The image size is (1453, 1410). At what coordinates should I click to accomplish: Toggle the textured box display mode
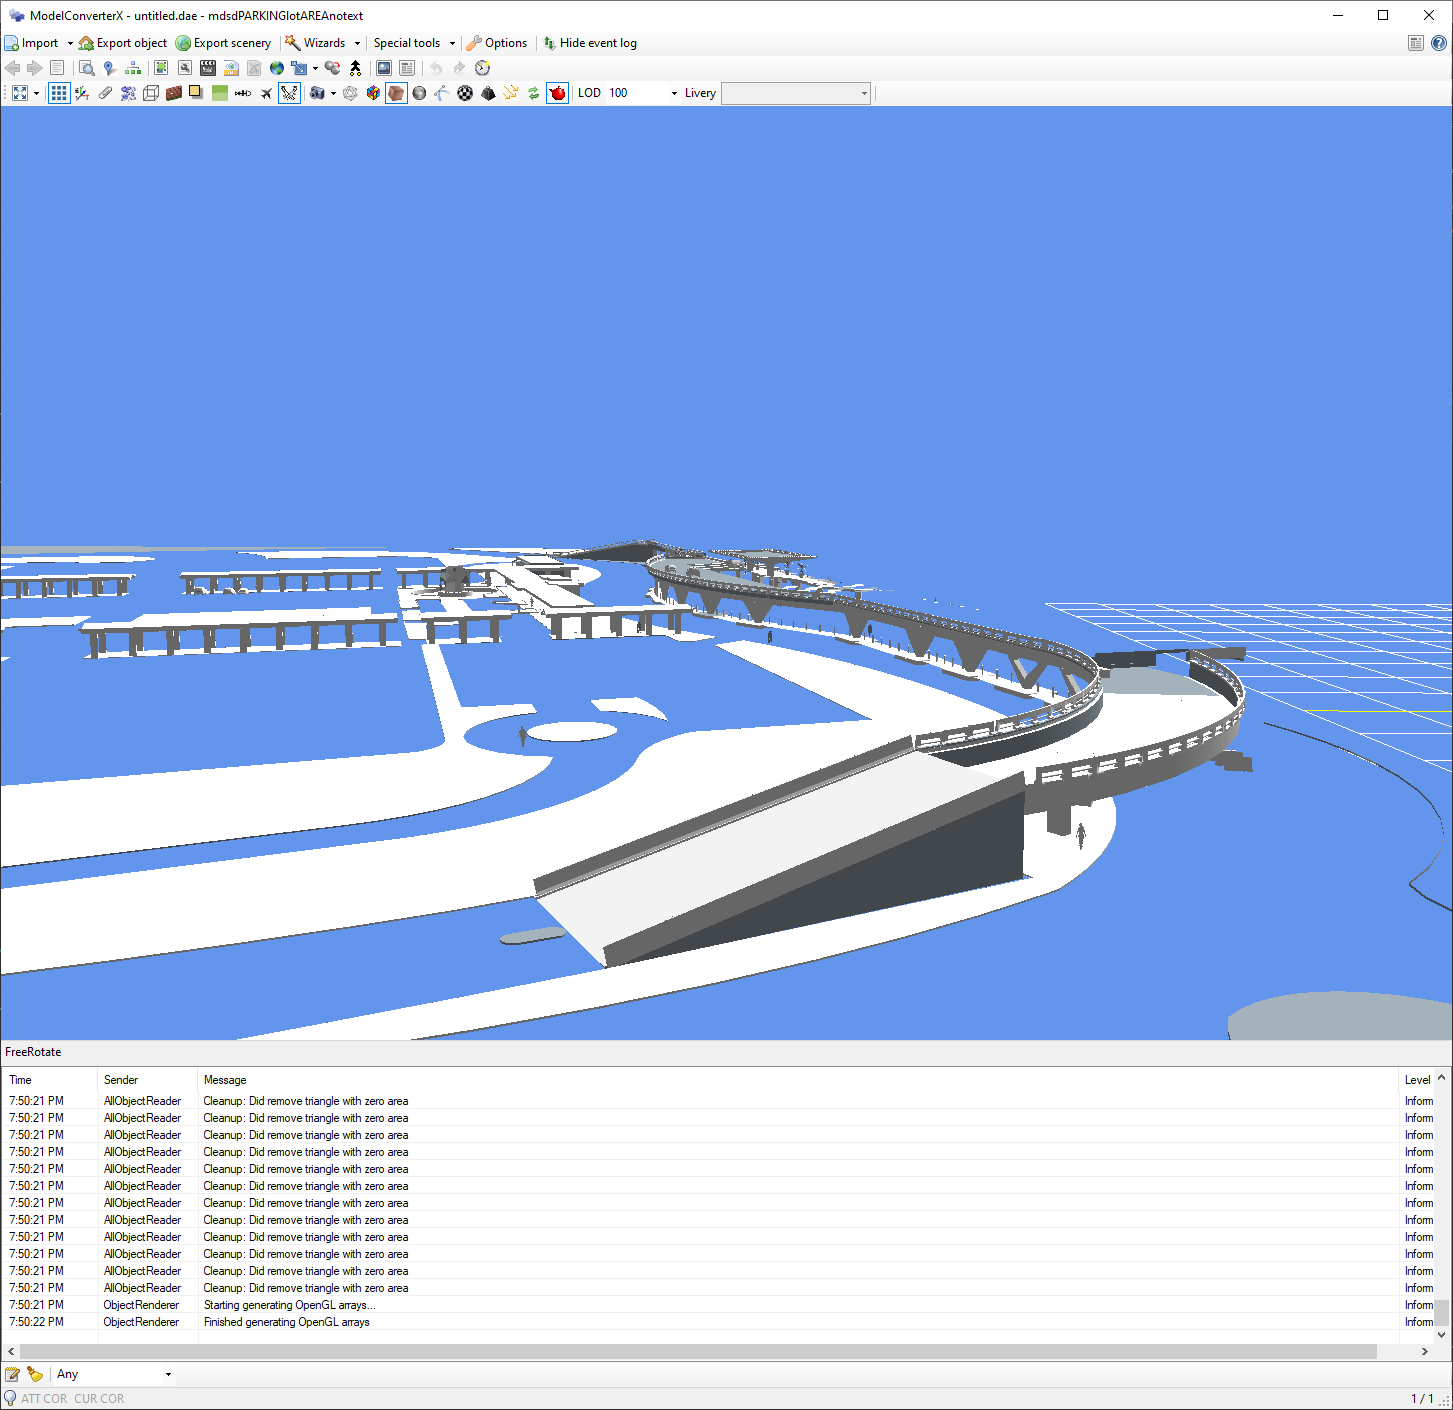pyautogui.click(x=396, y=93)
